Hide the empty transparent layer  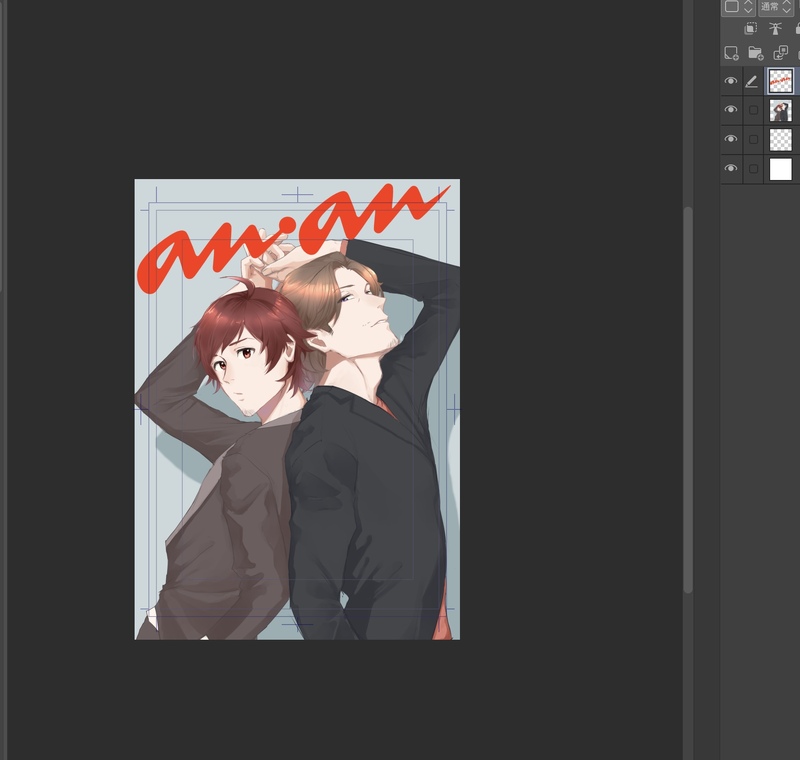tap(731, 139)
